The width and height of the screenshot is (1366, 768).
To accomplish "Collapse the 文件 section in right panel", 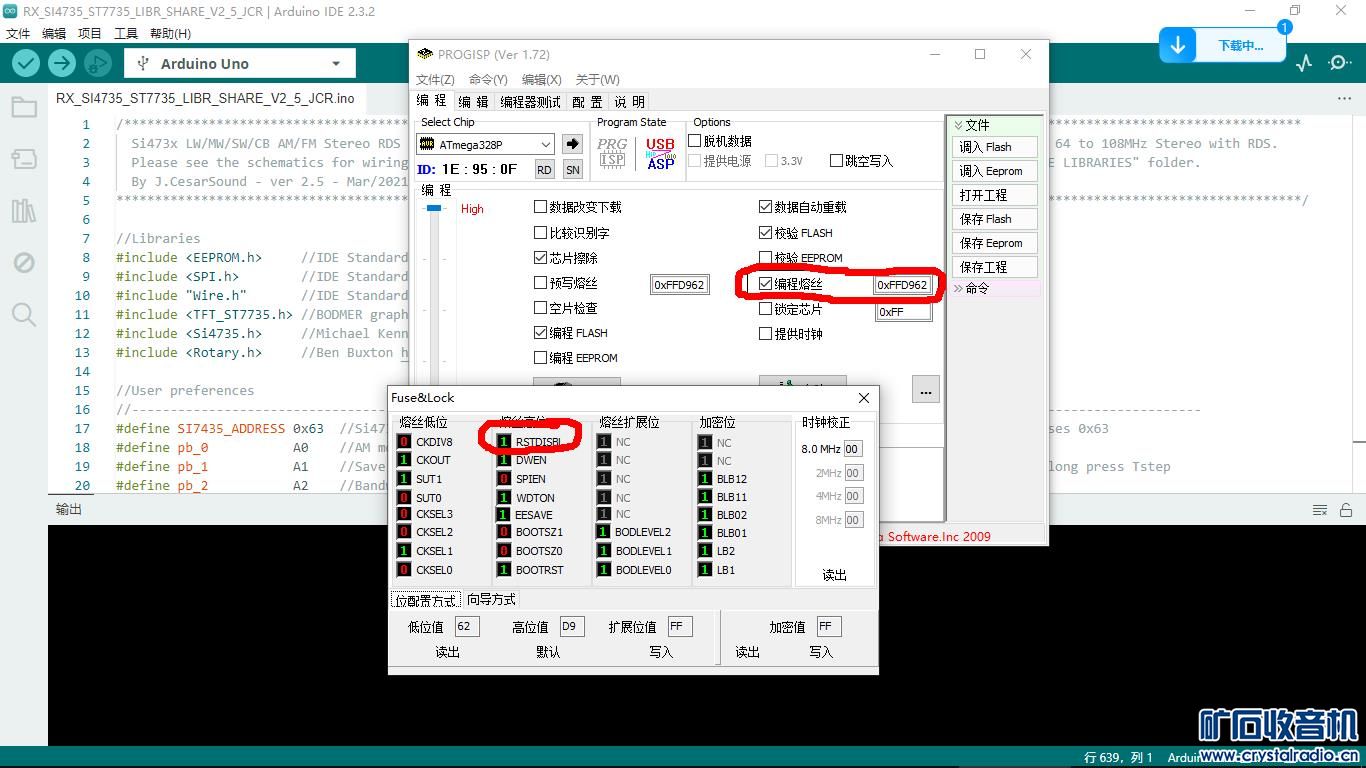I will tap(959, 125).
